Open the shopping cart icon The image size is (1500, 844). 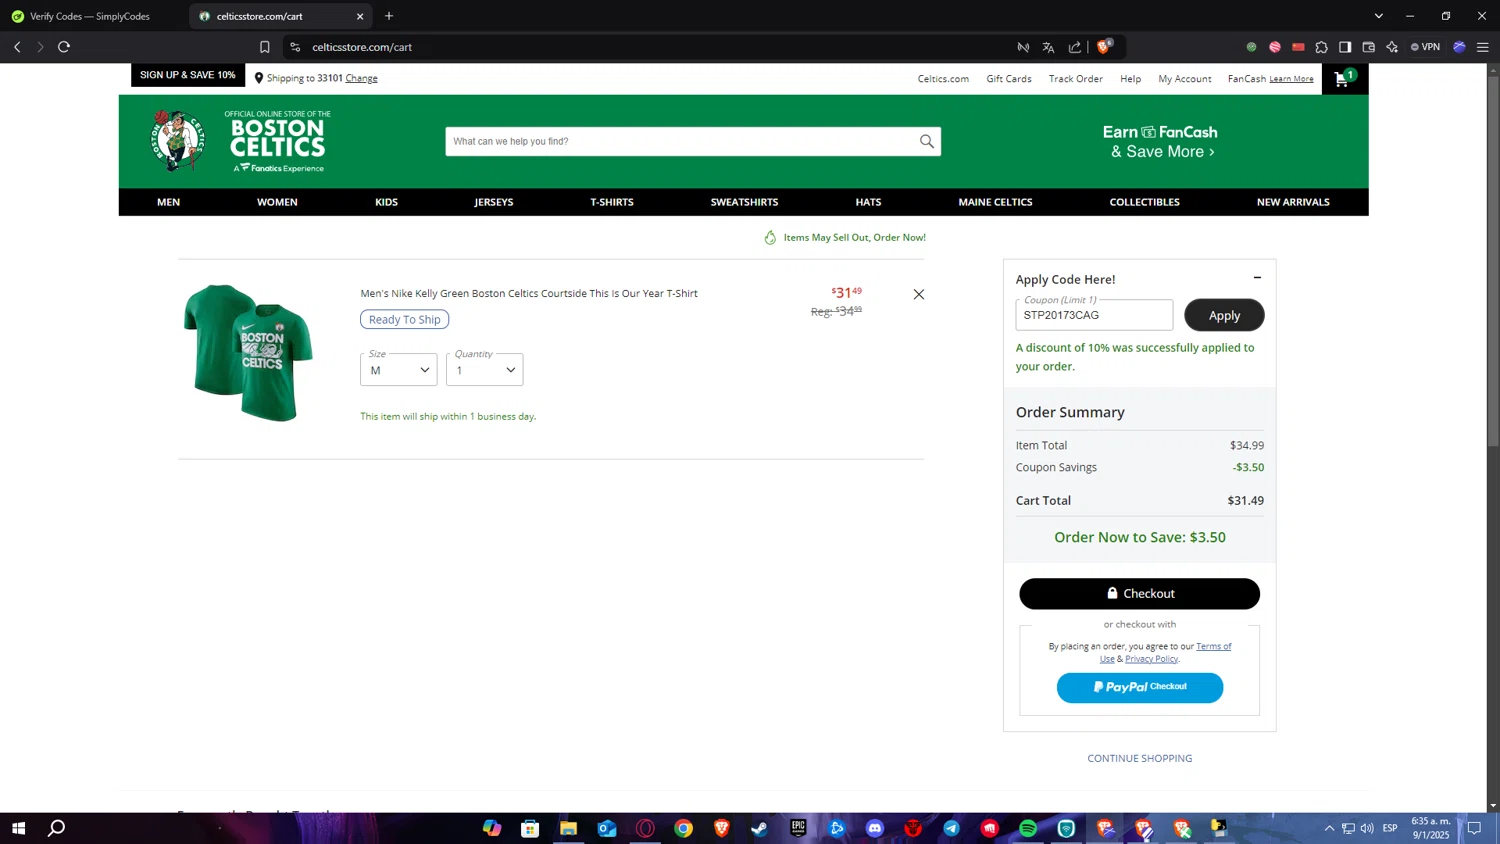(x=1344, y=78)
